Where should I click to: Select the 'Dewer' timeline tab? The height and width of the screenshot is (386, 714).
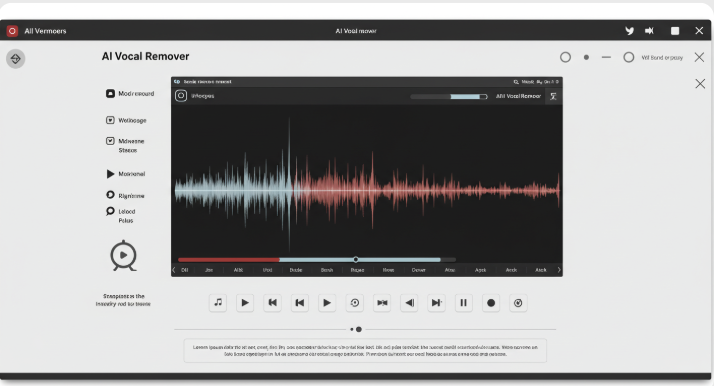coord(419,270)
